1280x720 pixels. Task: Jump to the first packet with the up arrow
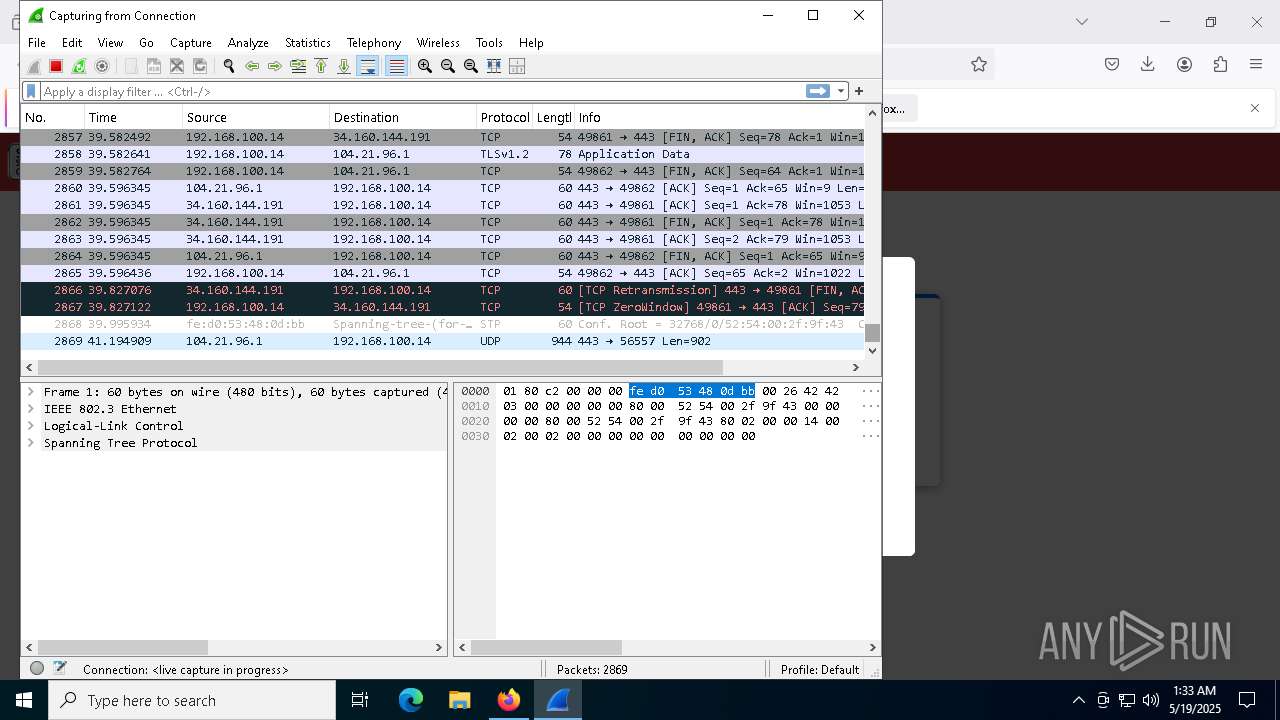[x=321, y=66]
